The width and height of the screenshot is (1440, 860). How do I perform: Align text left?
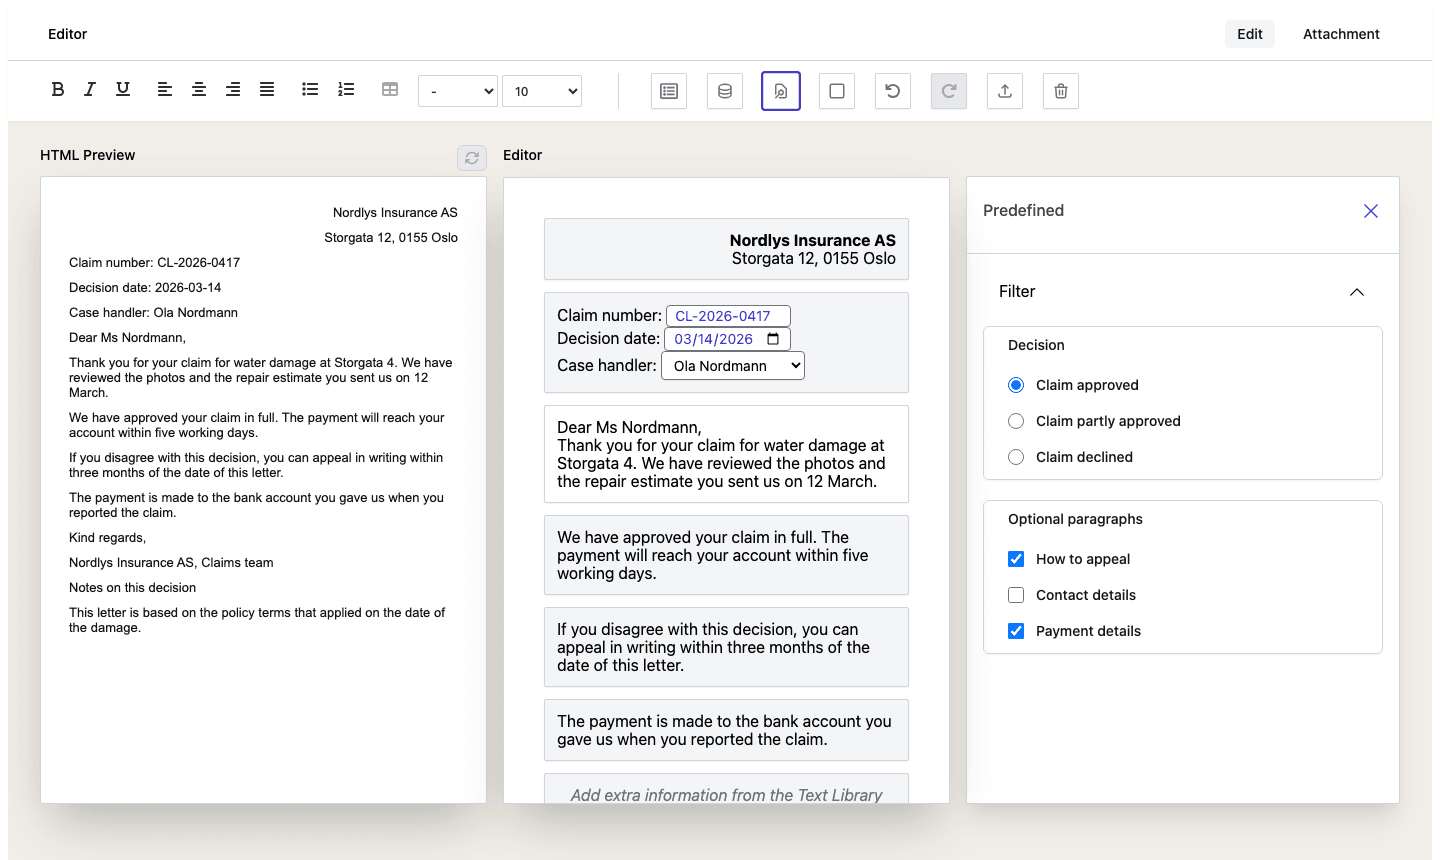[165, 89]
